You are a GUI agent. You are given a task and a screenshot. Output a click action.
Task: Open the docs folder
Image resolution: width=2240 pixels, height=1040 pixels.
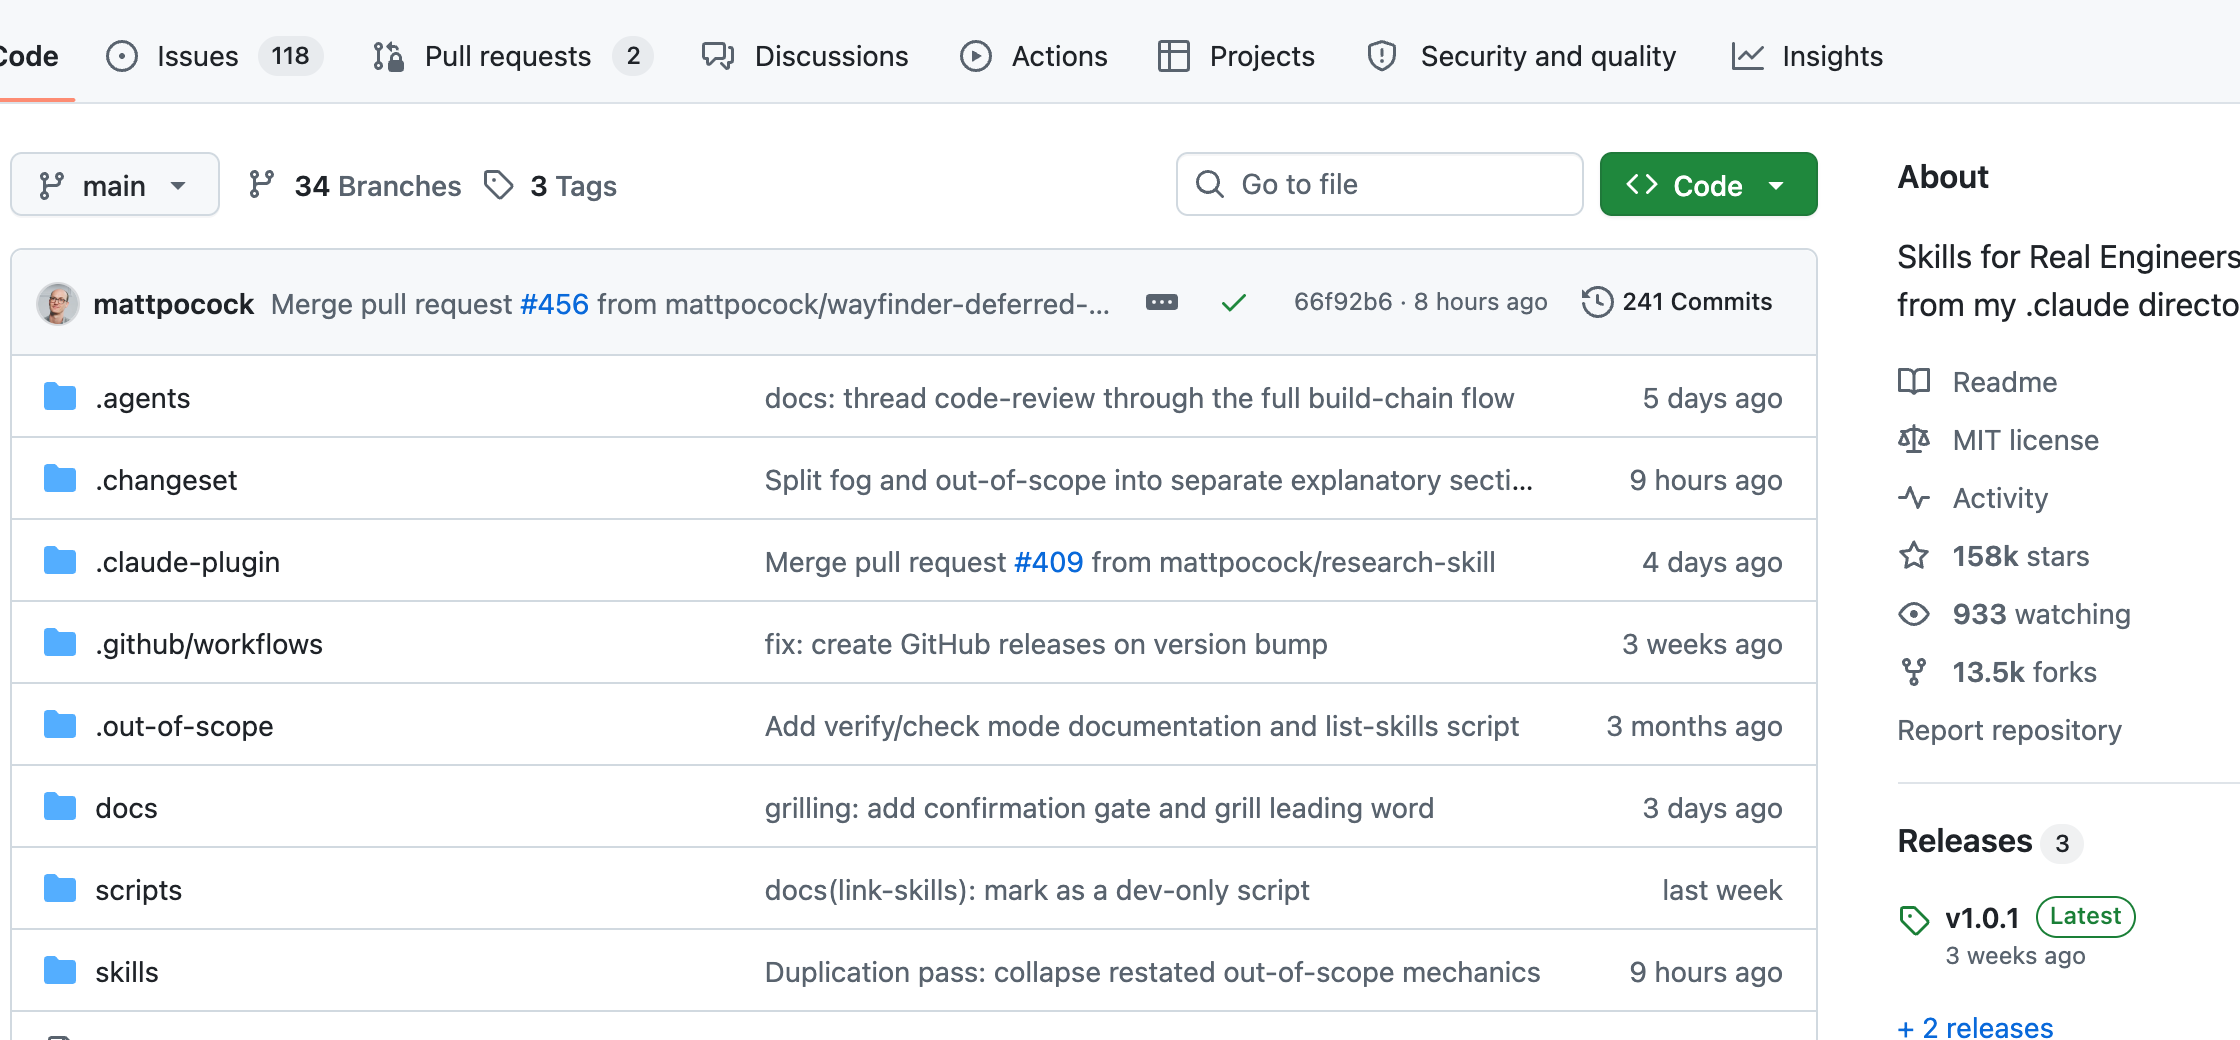127,808
